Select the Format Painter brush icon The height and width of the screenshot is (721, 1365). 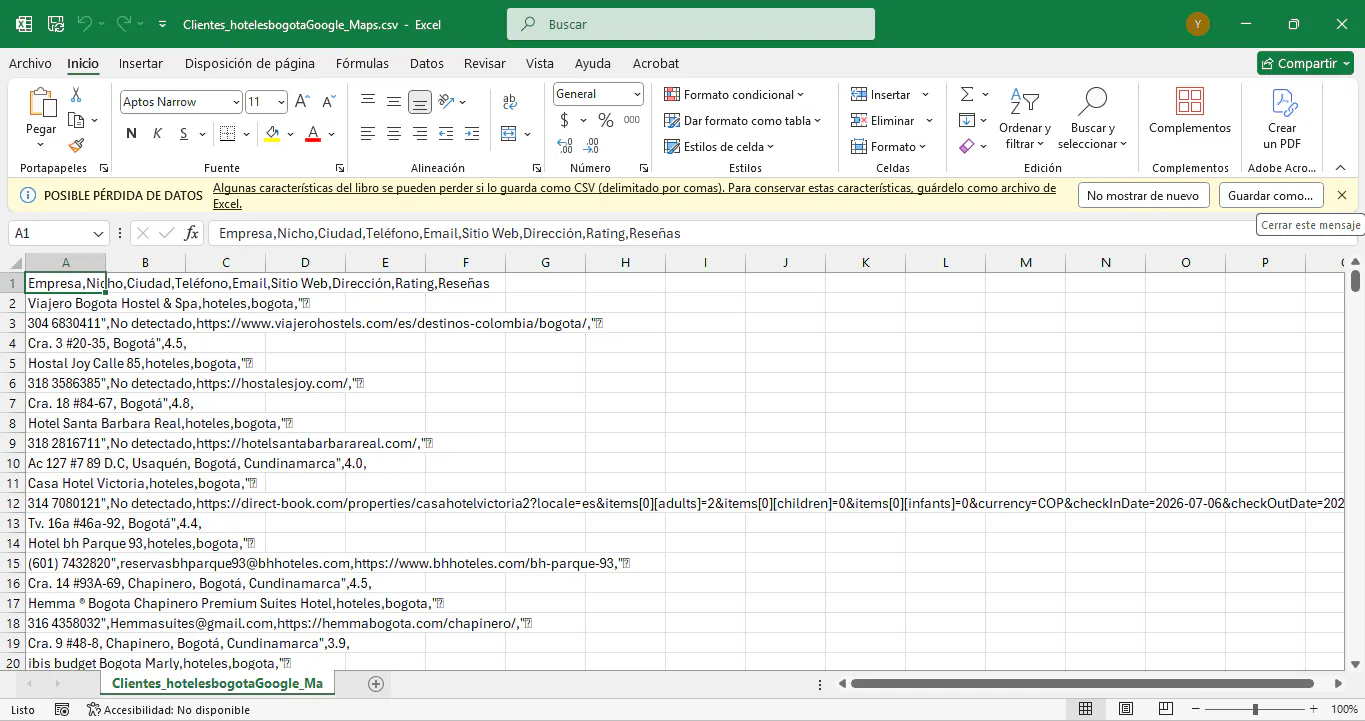pyautogui.click(x=76, y=146)
